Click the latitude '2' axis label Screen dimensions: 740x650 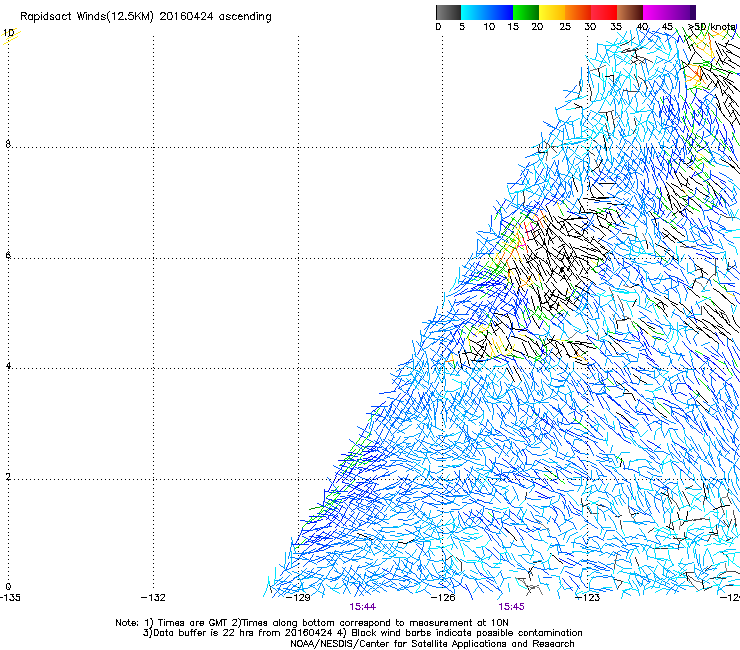point(8,477)
